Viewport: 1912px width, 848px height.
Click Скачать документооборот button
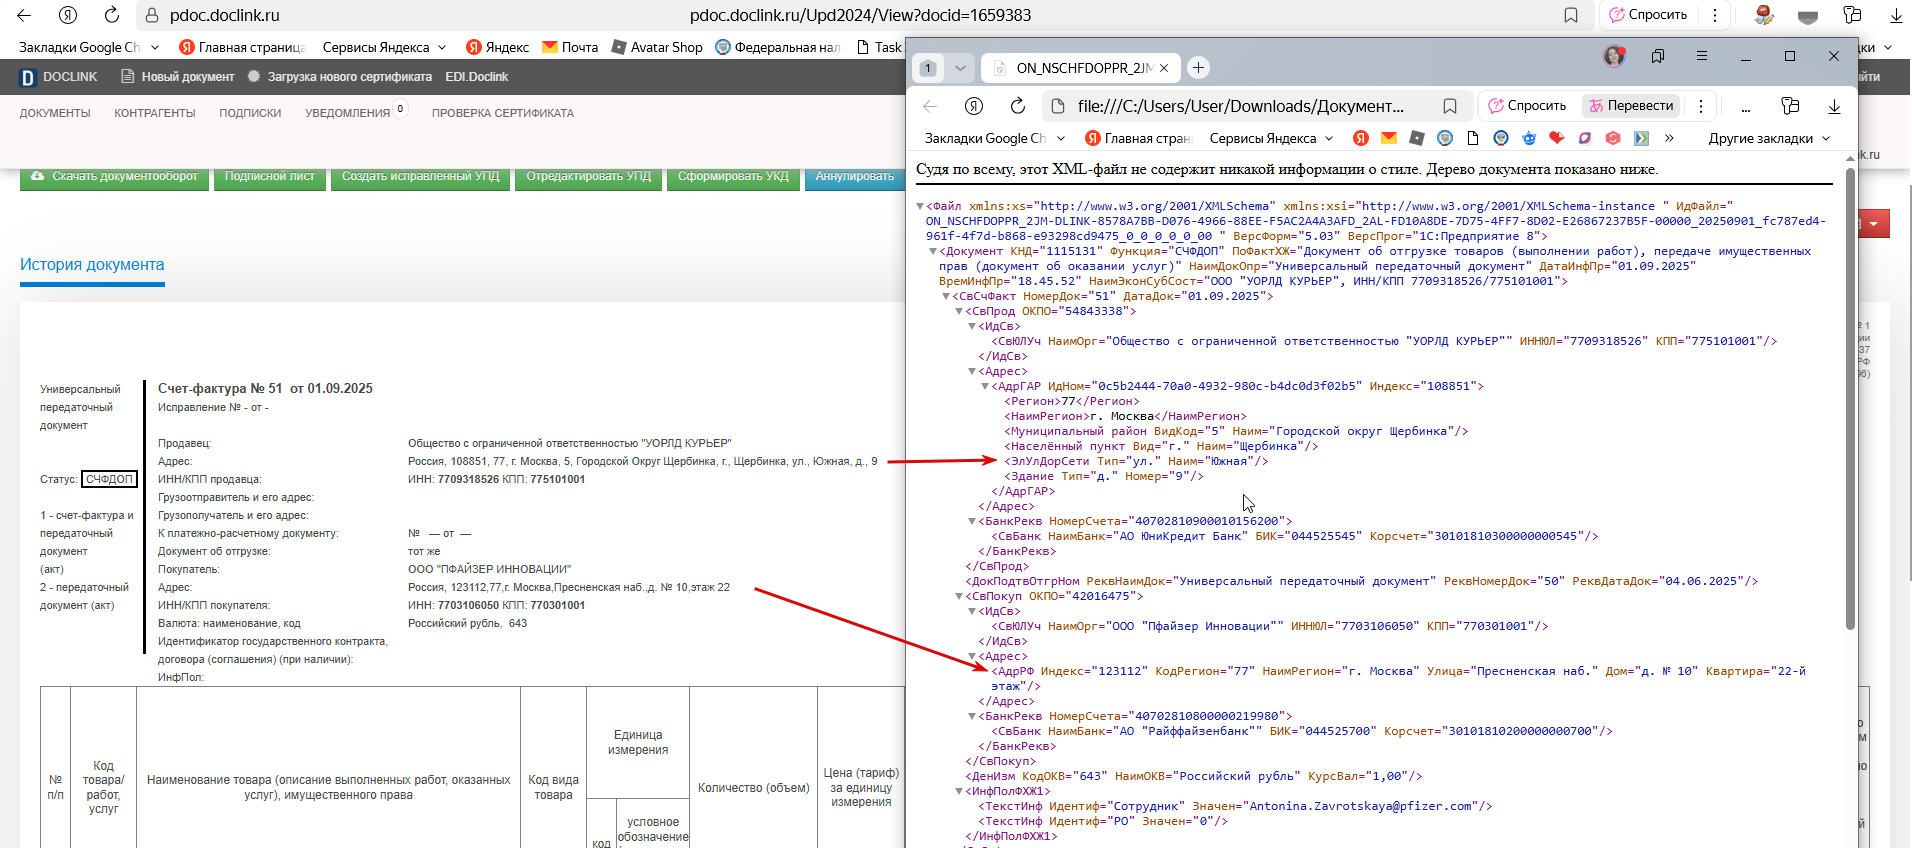pos(115,177)
